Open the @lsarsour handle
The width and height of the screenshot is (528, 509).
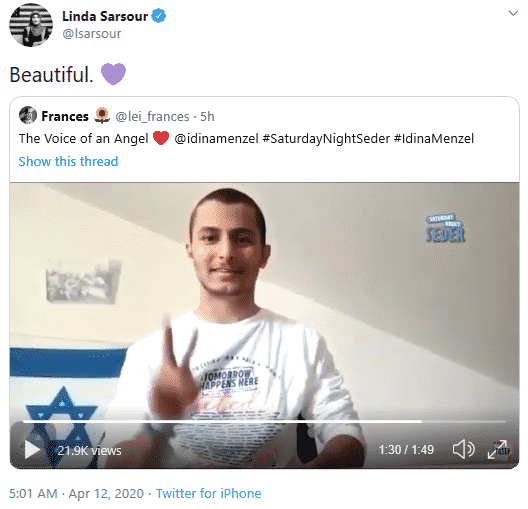92,33
